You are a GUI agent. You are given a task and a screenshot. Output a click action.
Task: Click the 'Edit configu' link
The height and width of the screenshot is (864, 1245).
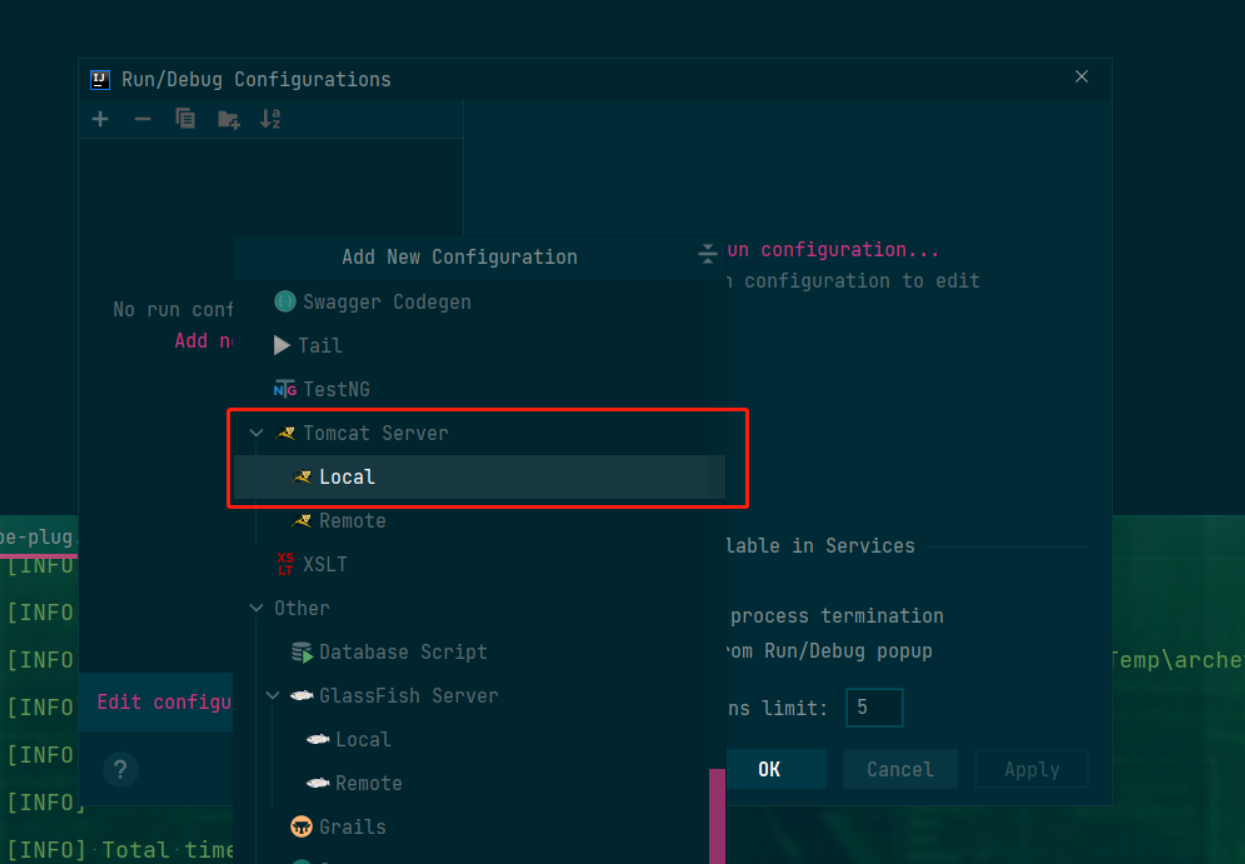point(164,702)
